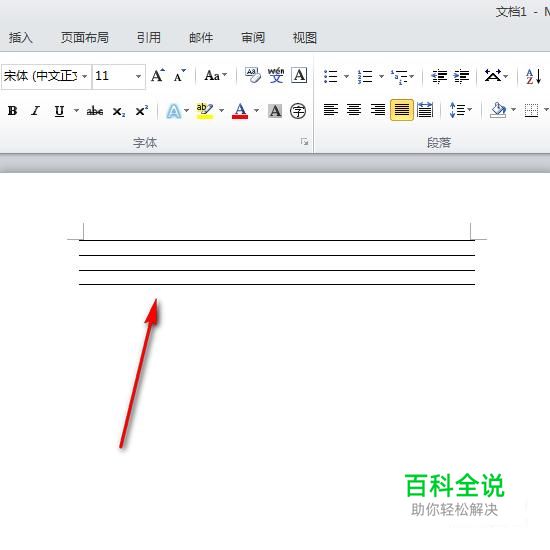The height and width of the screenshot is (550, 550).
Task: Open the 视图 tab
Action: pyautogui.click(x=304, y=38)
